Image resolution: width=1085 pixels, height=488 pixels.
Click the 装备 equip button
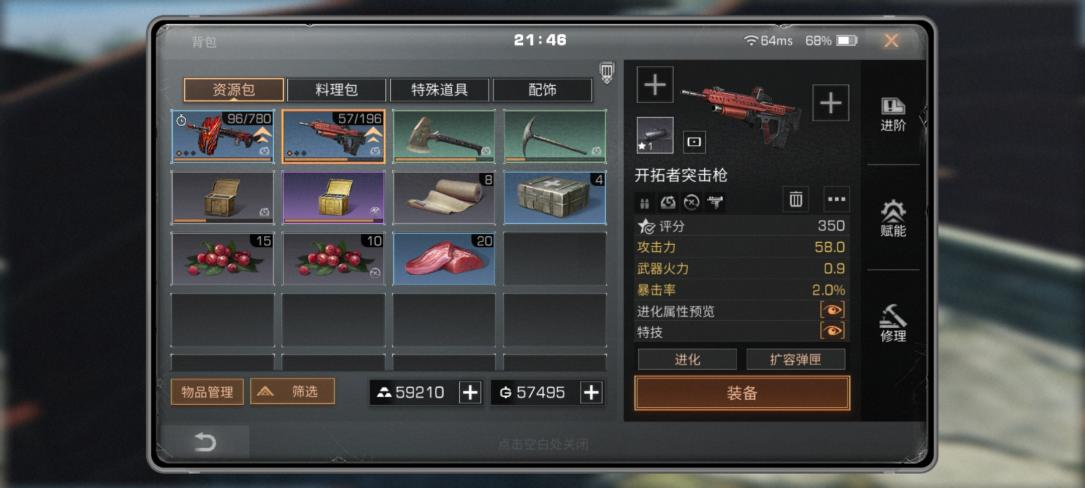(x=742, y=394)
